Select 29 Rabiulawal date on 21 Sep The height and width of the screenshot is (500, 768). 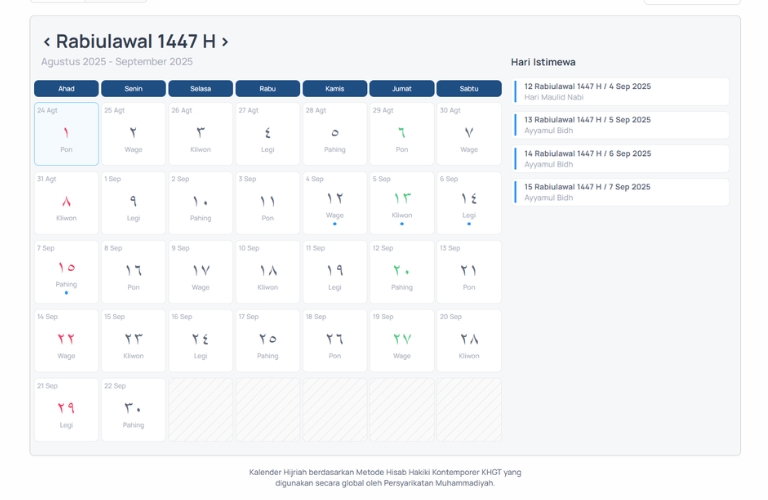tap(66, 410)
